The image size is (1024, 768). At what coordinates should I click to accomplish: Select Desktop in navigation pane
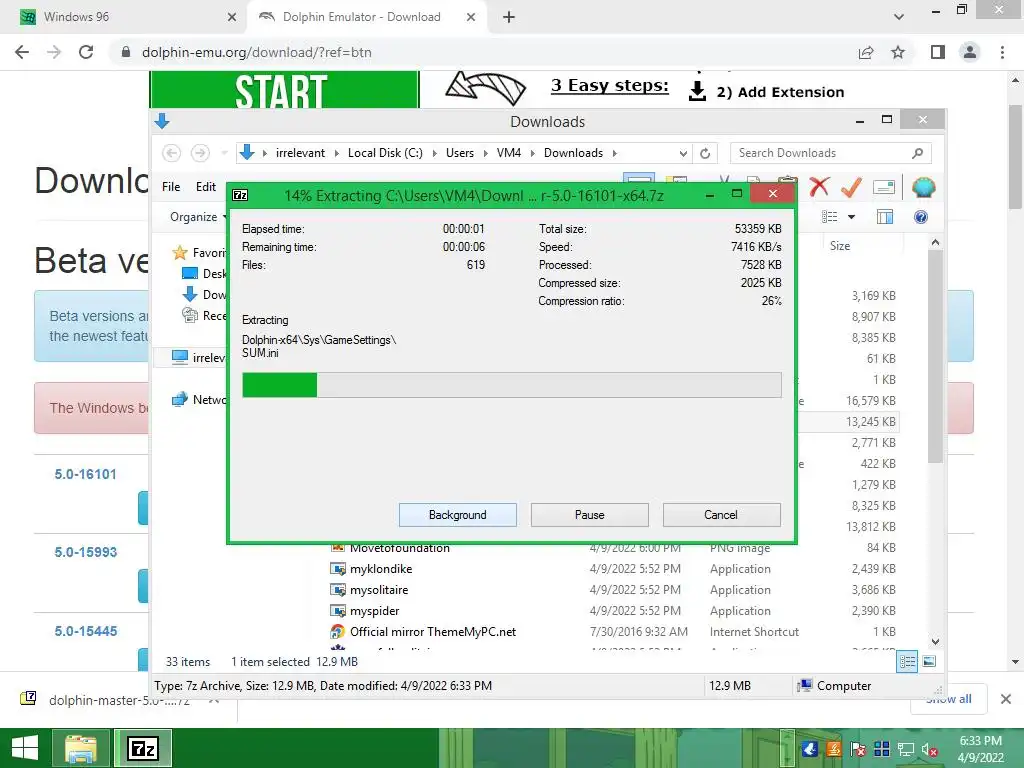(x=204, y=274)
